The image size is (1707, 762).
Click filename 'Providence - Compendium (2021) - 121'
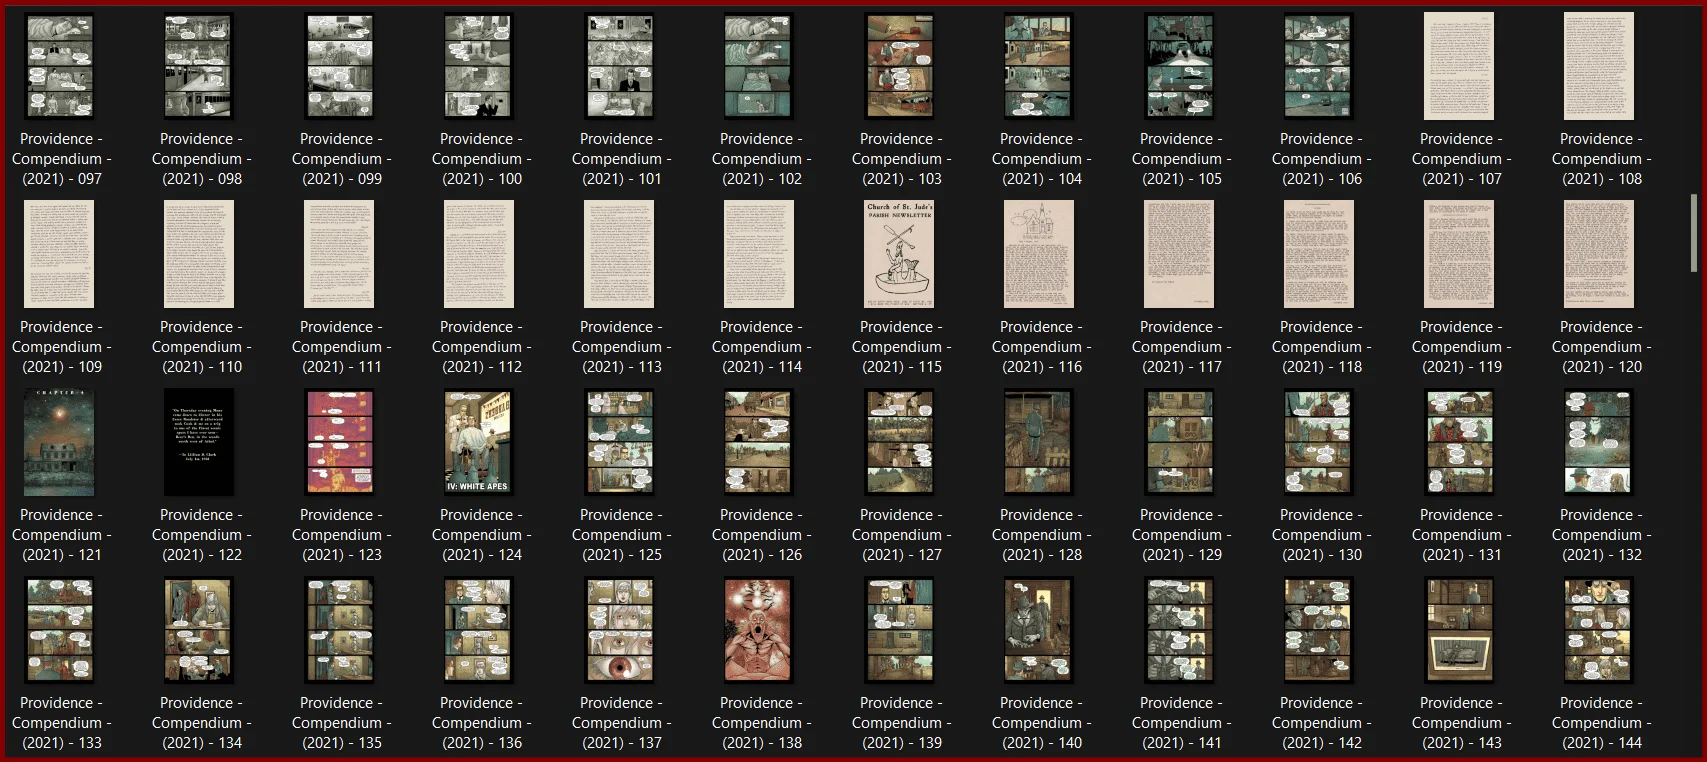61,535
